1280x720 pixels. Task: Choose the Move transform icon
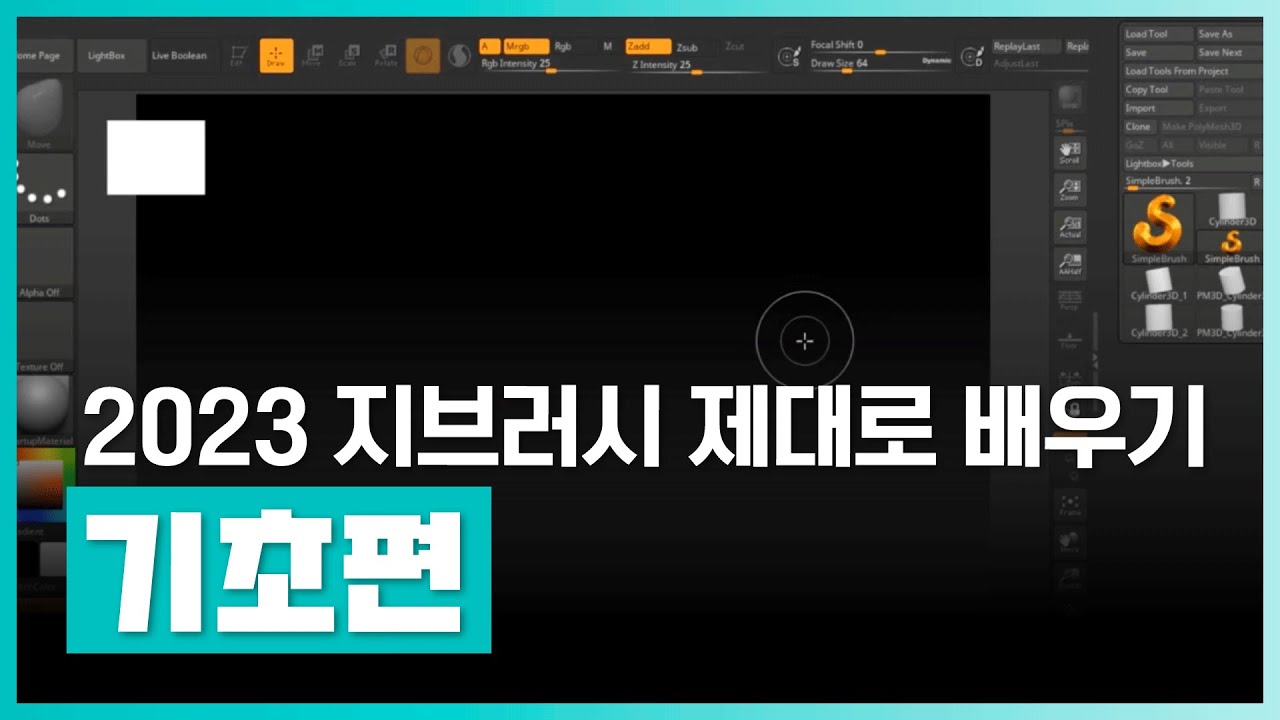(312, 55)
